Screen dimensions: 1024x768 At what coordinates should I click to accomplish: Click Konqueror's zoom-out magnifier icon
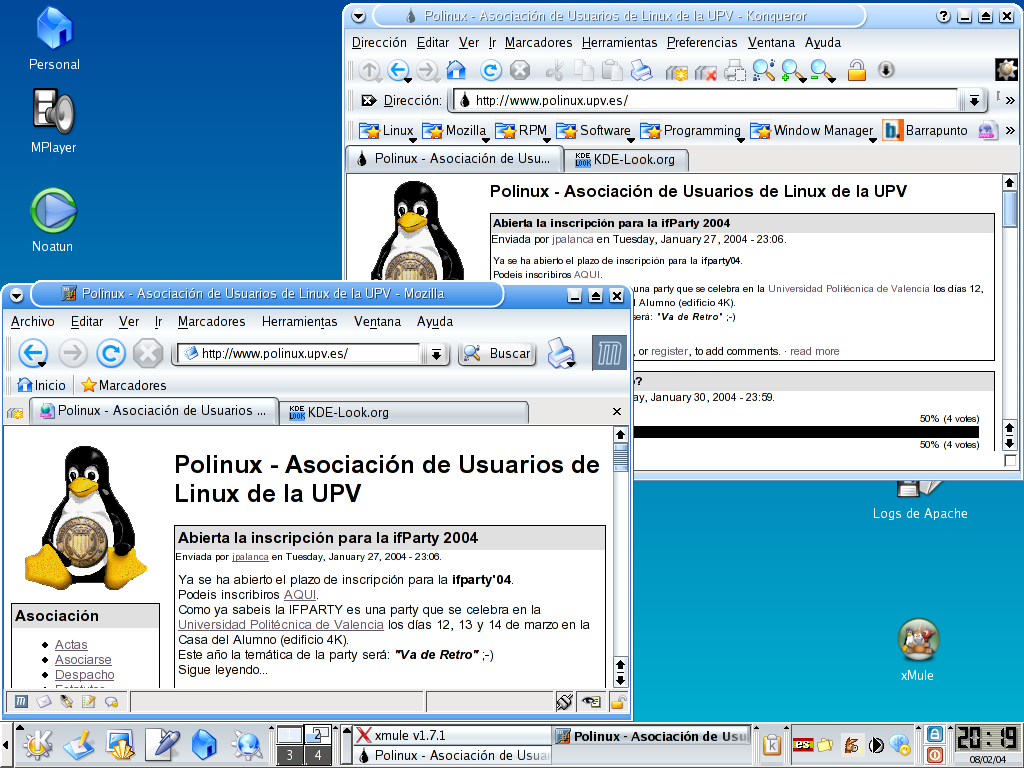tap(822, 71)
